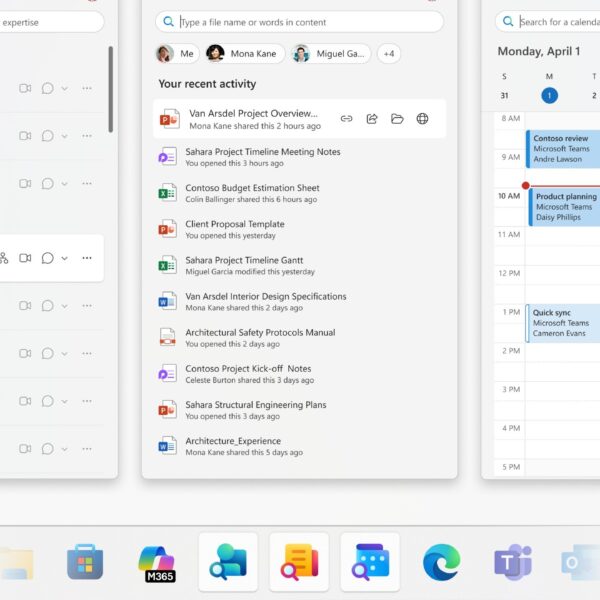Select Sunday 31 in calendar week strip

(x=504, y=96)
